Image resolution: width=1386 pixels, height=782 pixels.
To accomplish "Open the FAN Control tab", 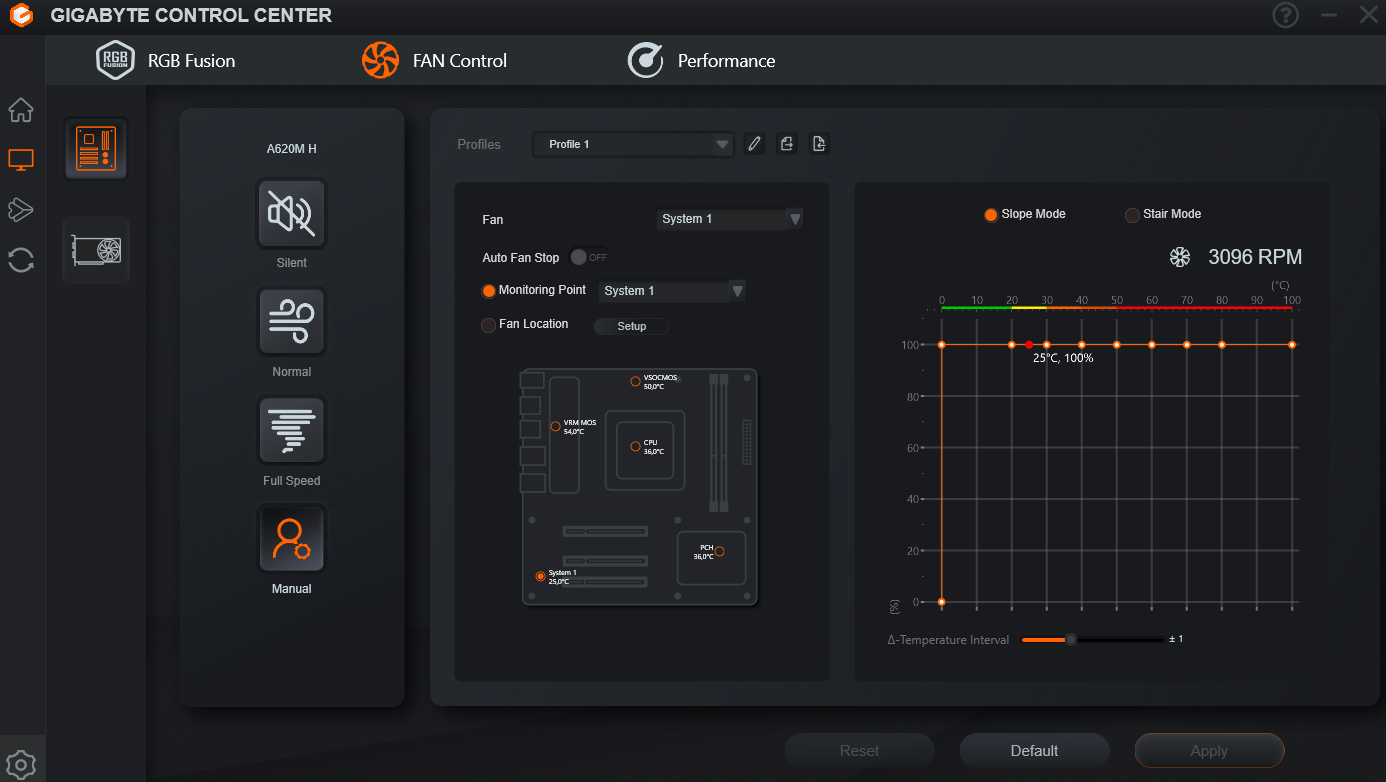I will pyautogui.click(x=434, y=60).
